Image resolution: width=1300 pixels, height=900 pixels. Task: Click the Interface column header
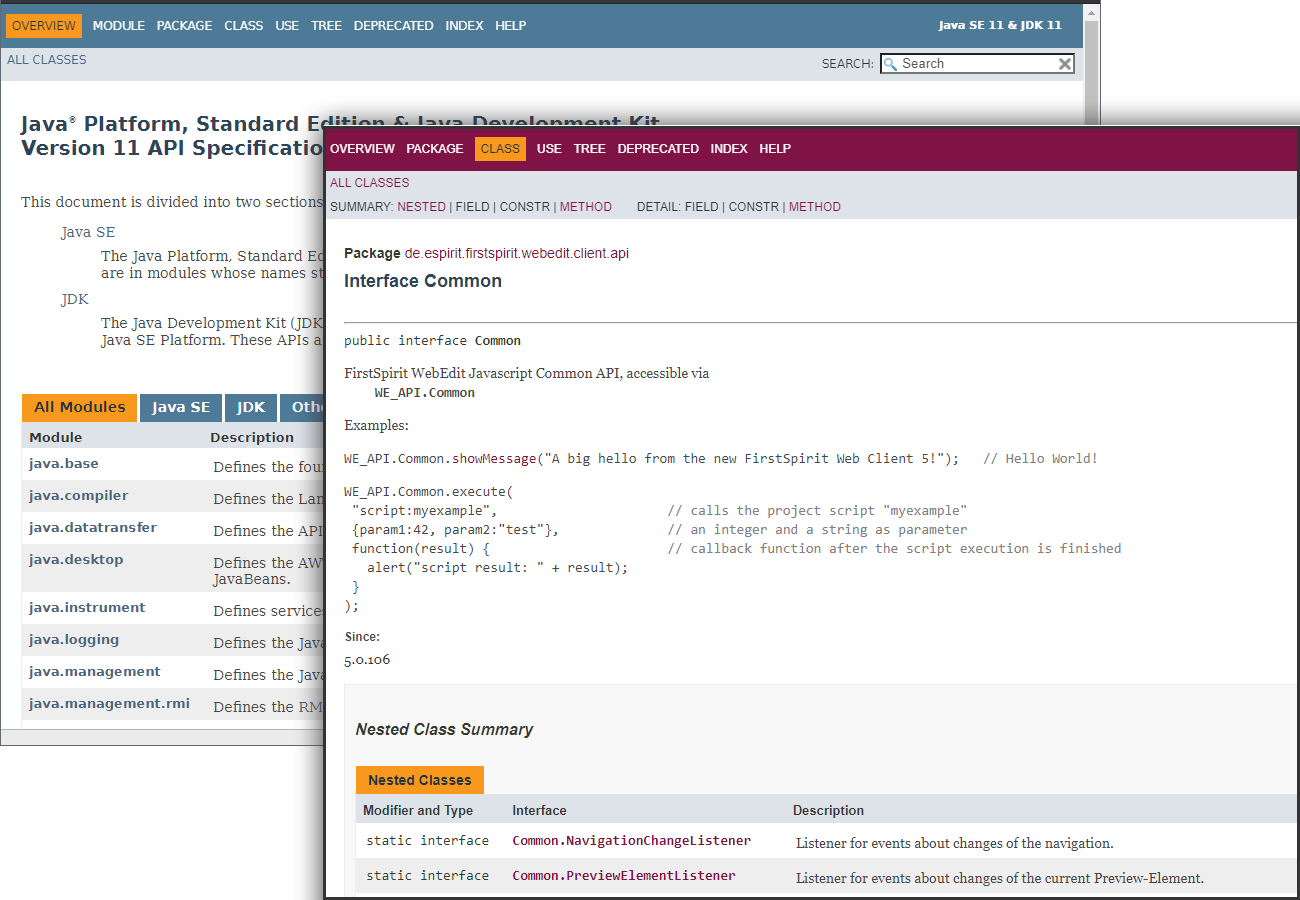point(539,811)
